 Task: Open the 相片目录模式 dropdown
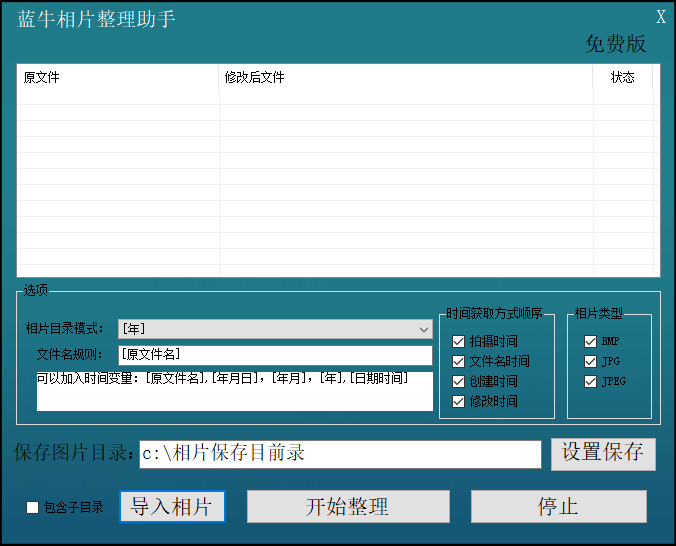275,329
